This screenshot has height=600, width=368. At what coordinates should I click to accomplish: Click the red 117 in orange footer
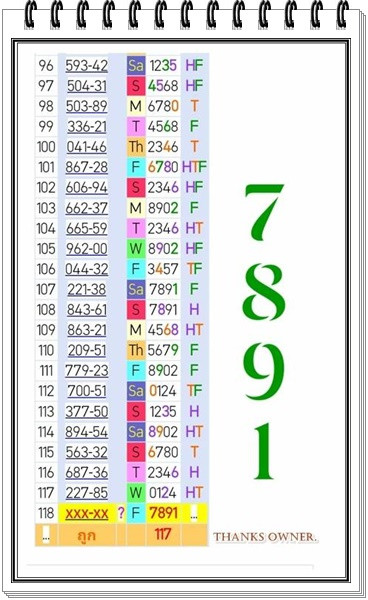(x=163, y=534)
